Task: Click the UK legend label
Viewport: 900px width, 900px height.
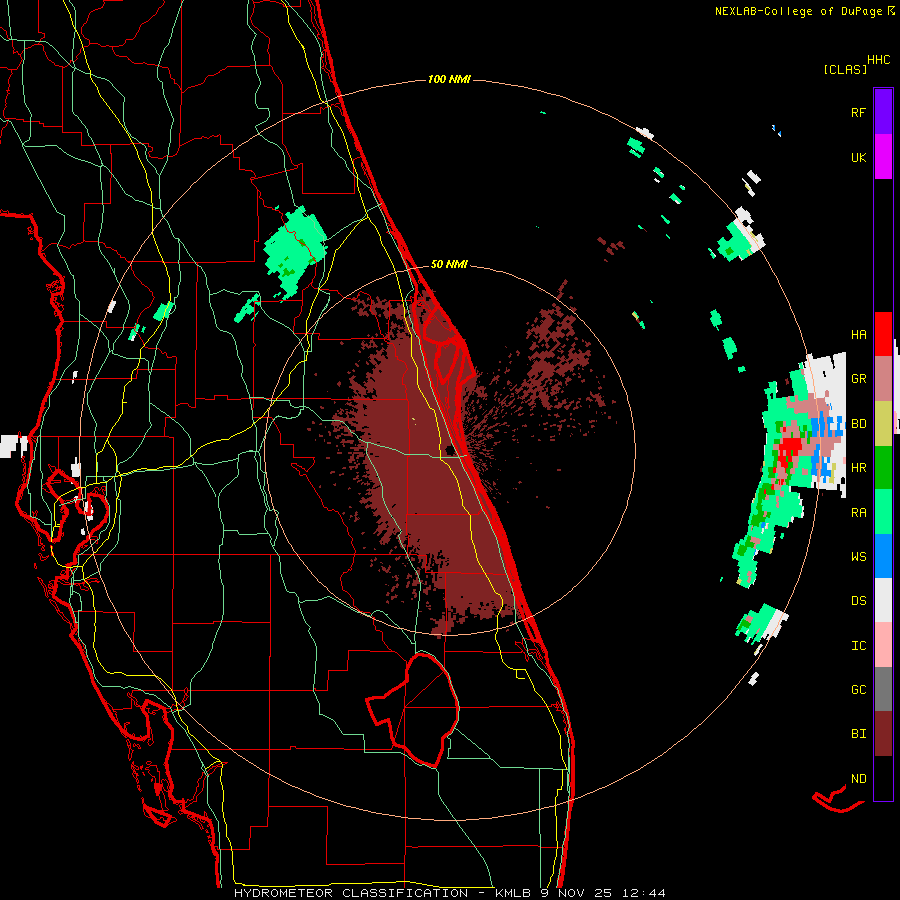Action: coord(858,157)
